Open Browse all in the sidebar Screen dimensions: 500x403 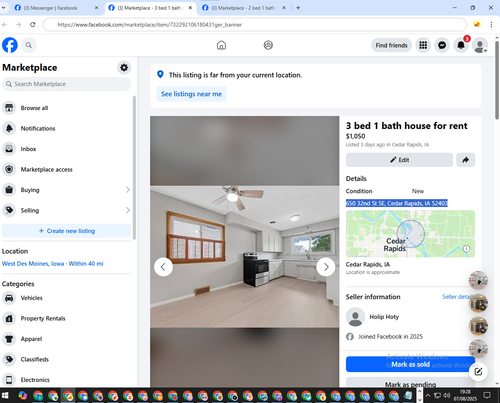[67, 108]
